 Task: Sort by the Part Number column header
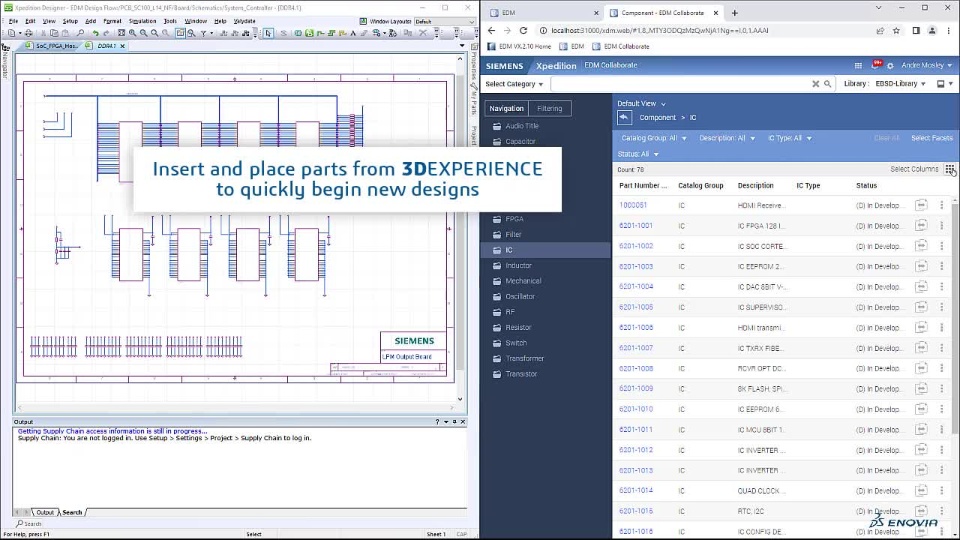643,186
